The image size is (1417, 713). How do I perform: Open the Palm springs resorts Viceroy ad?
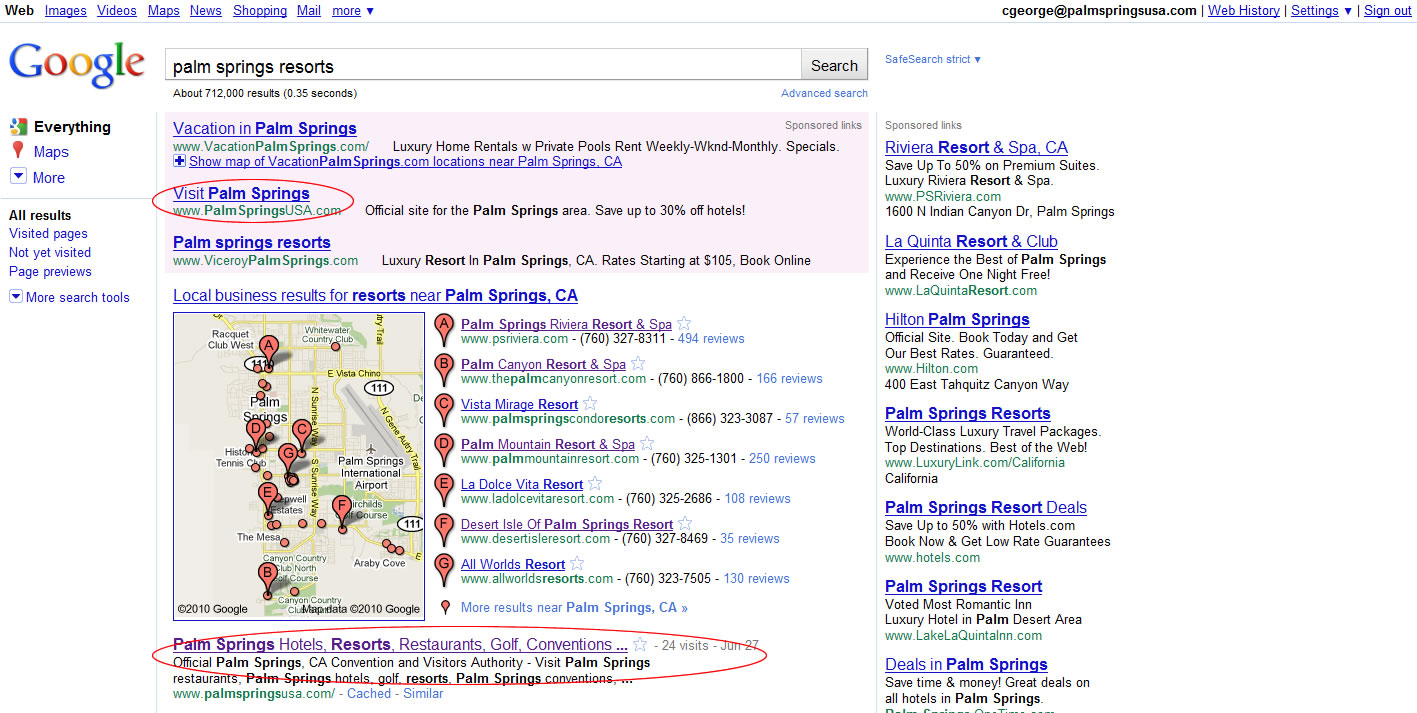(x=252, y=242)
